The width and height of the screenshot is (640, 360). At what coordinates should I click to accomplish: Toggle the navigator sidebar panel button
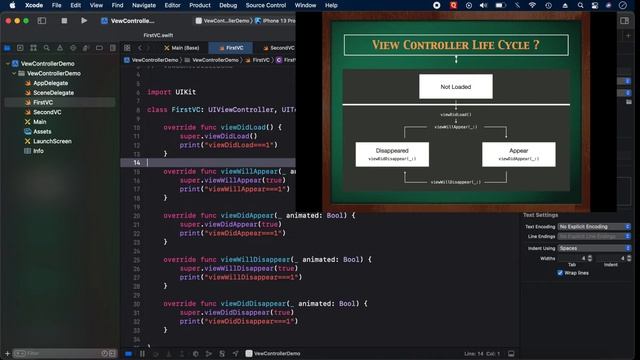point(42,21)
